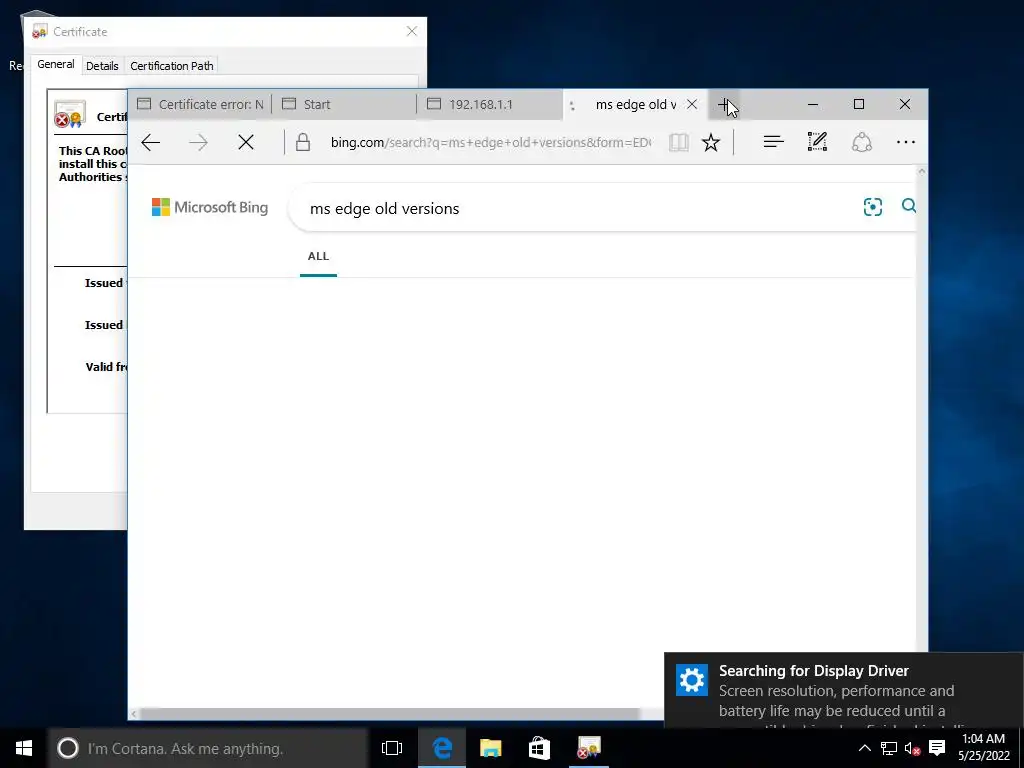The image size is (1024, 768).
Task: Open Details tab in Certificate window
Action: pyautogui.click(x=102, y=66)
